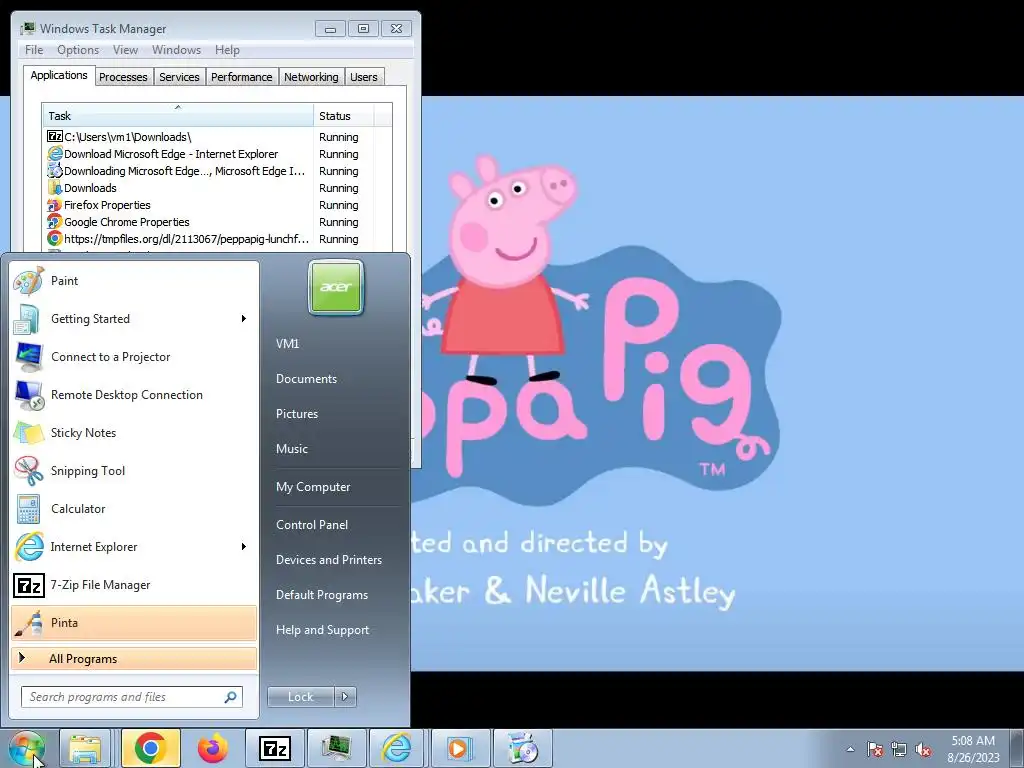Expand All Programs list
Viewport: 1024px width, 768px height.
(134, 658)
